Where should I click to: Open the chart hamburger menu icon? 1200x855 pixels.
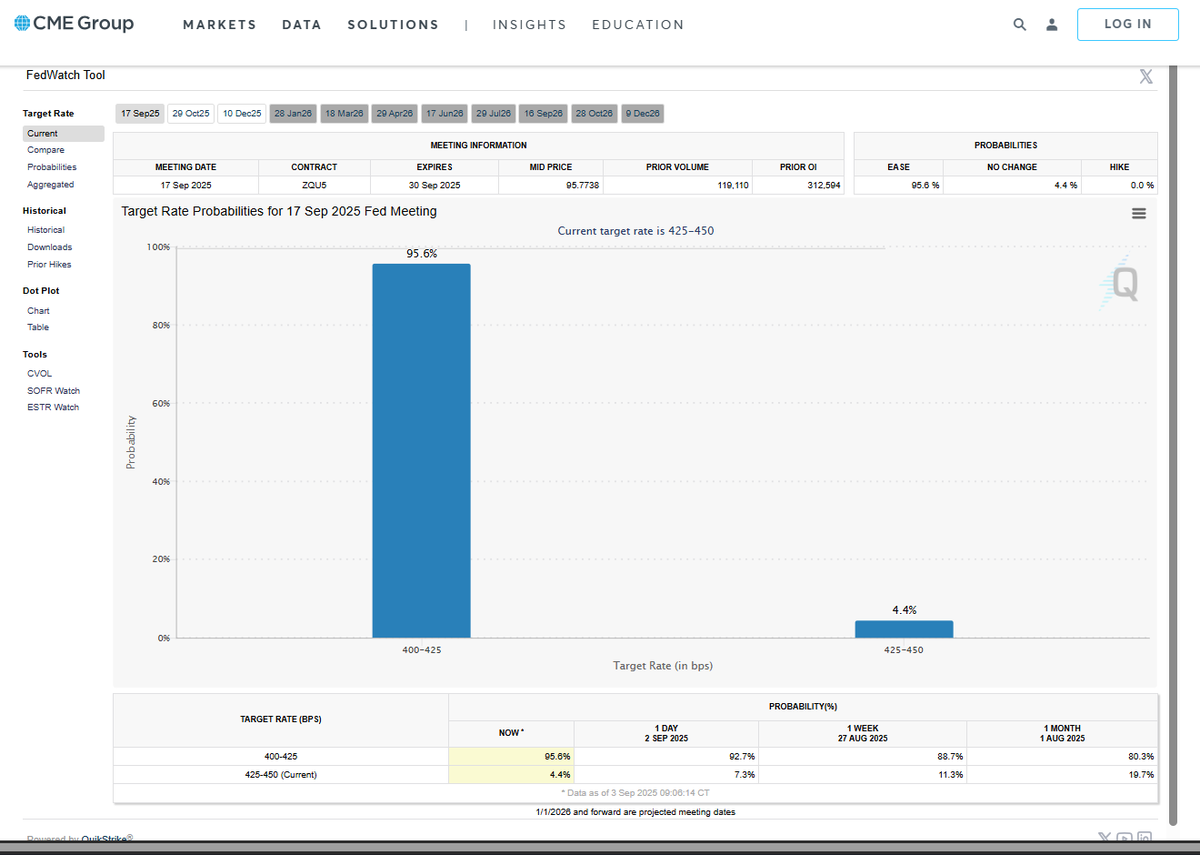[x=1138, y=213]
